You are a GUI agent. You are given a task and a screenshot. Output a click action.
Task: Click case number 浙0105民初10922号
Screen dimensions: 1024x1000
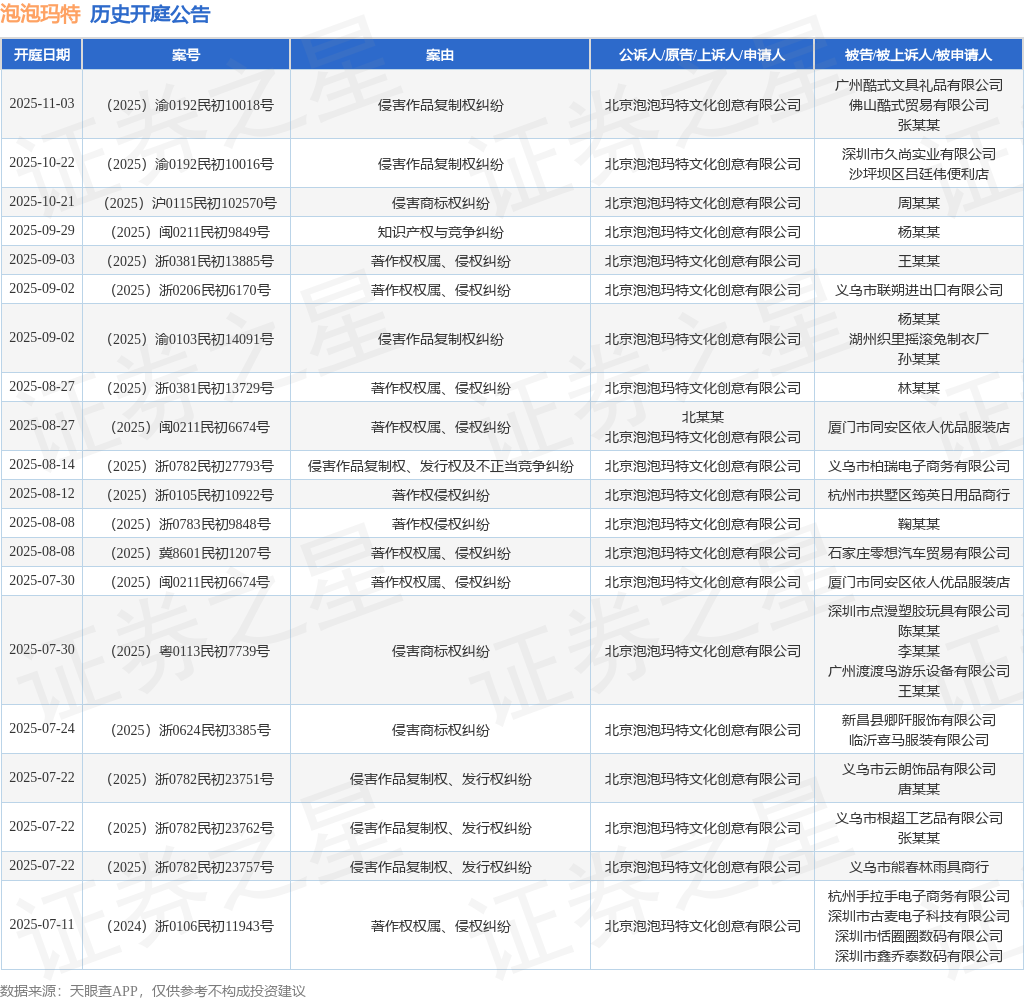[x=190, y=495]
